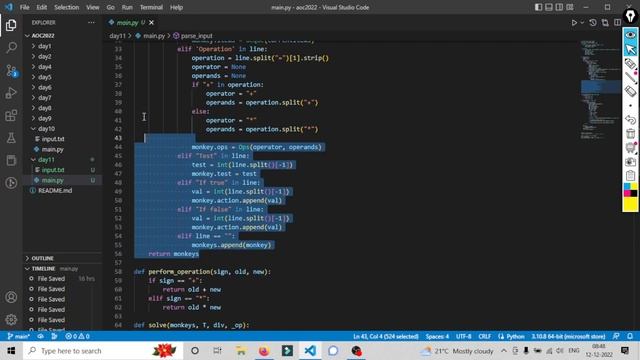Click the code minimap overview
Screen dimensions: 640x360
[x=600, y=90]
